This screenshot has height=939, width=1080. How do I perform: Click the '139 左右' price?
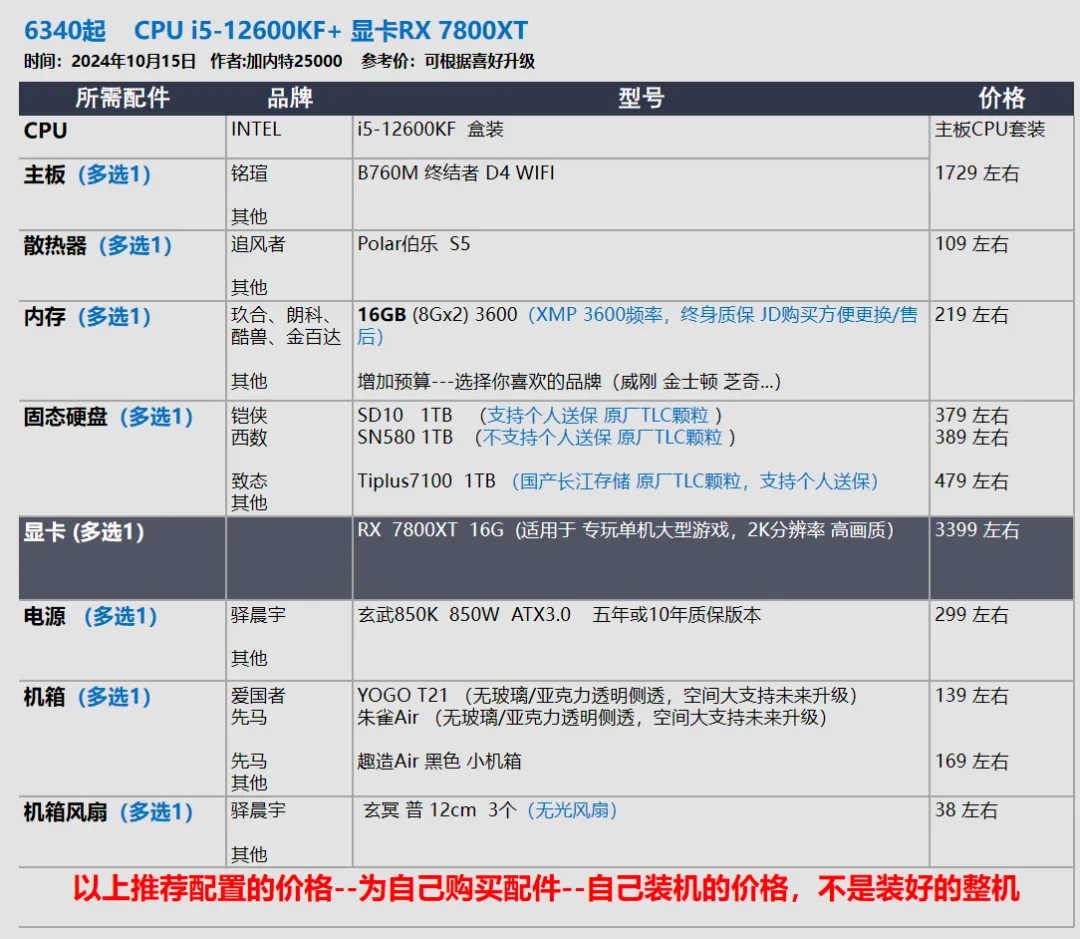(971, 695)
